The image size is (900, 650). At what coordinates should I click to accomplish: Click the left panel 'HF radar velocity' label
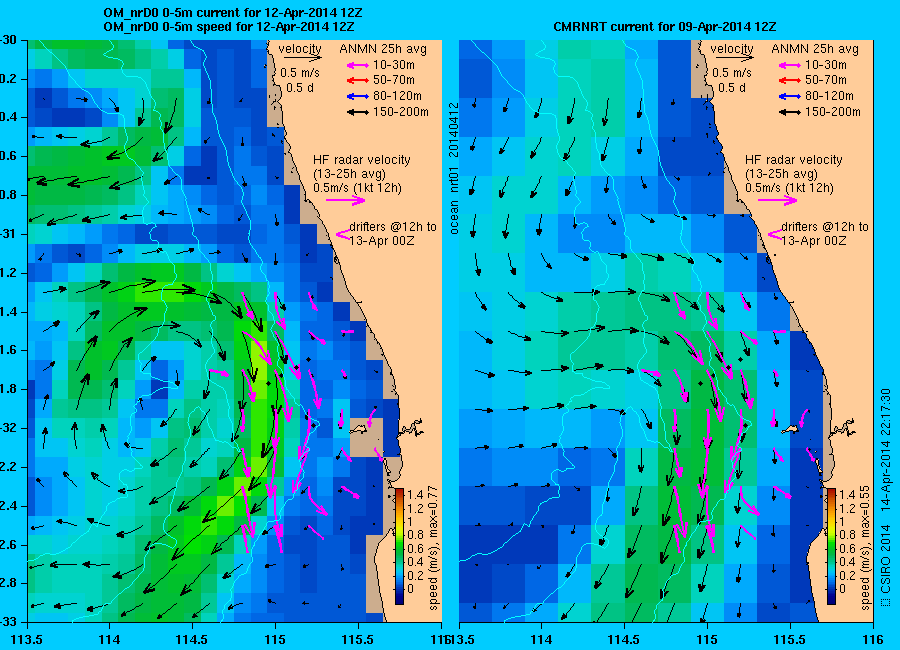pos(362,160)
